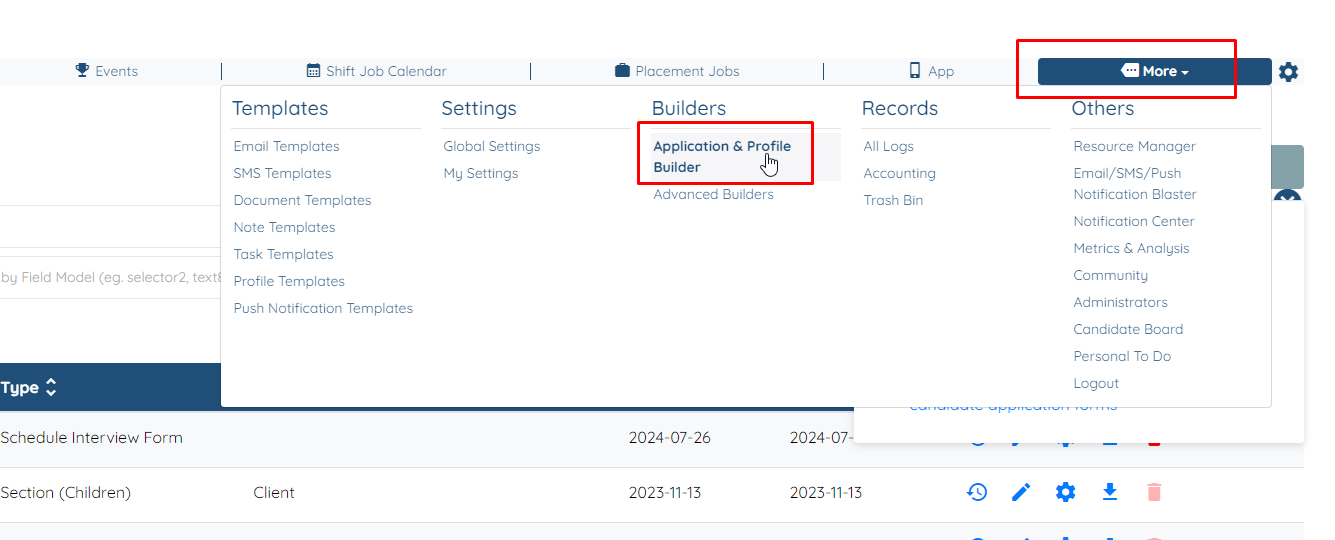Click the trash delete icon in Section (Children) row
Viewport: 1335px width, 540px height.
click(x=1154, y=492)
